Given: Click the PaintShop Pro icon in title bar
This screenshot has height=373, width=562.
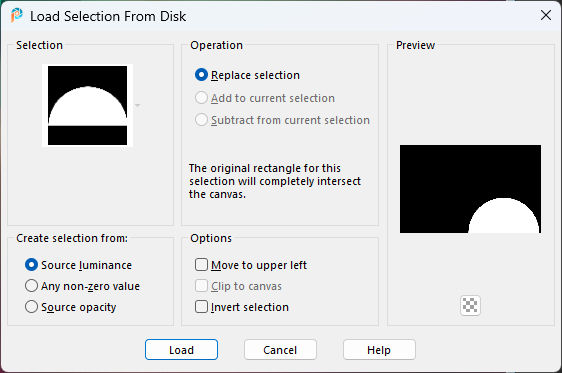Looking at the screenshot, I should [x=16, y=15].
